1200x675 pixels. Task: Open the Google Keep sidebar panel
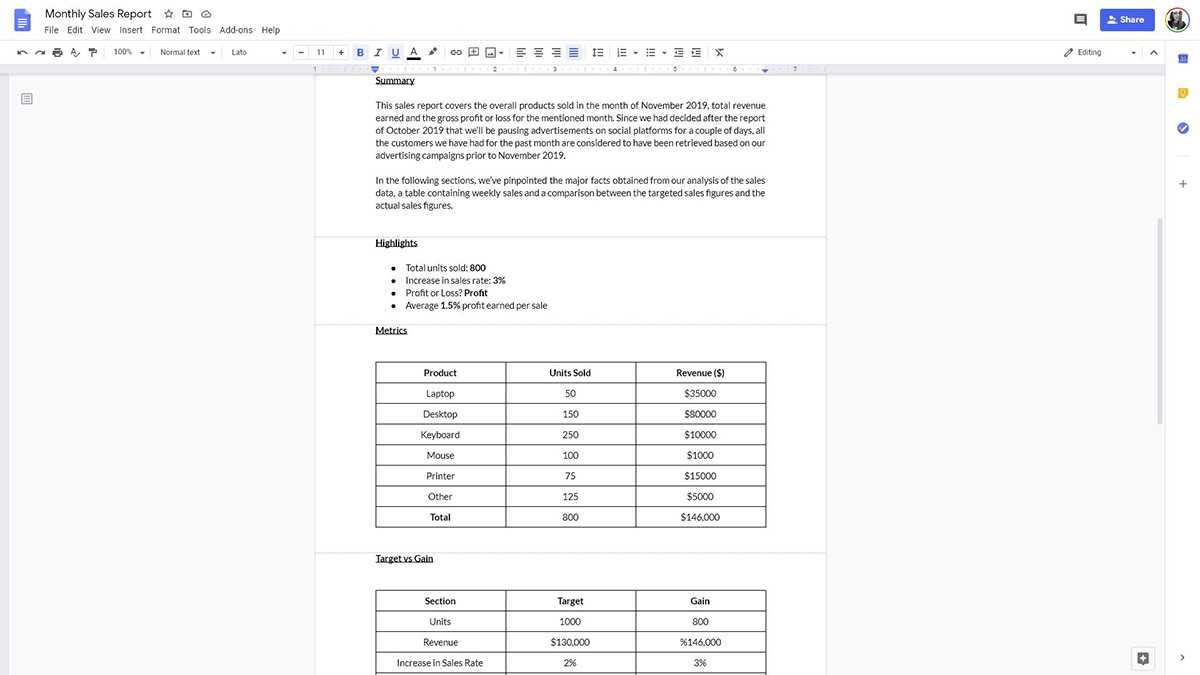point(1182,91)
